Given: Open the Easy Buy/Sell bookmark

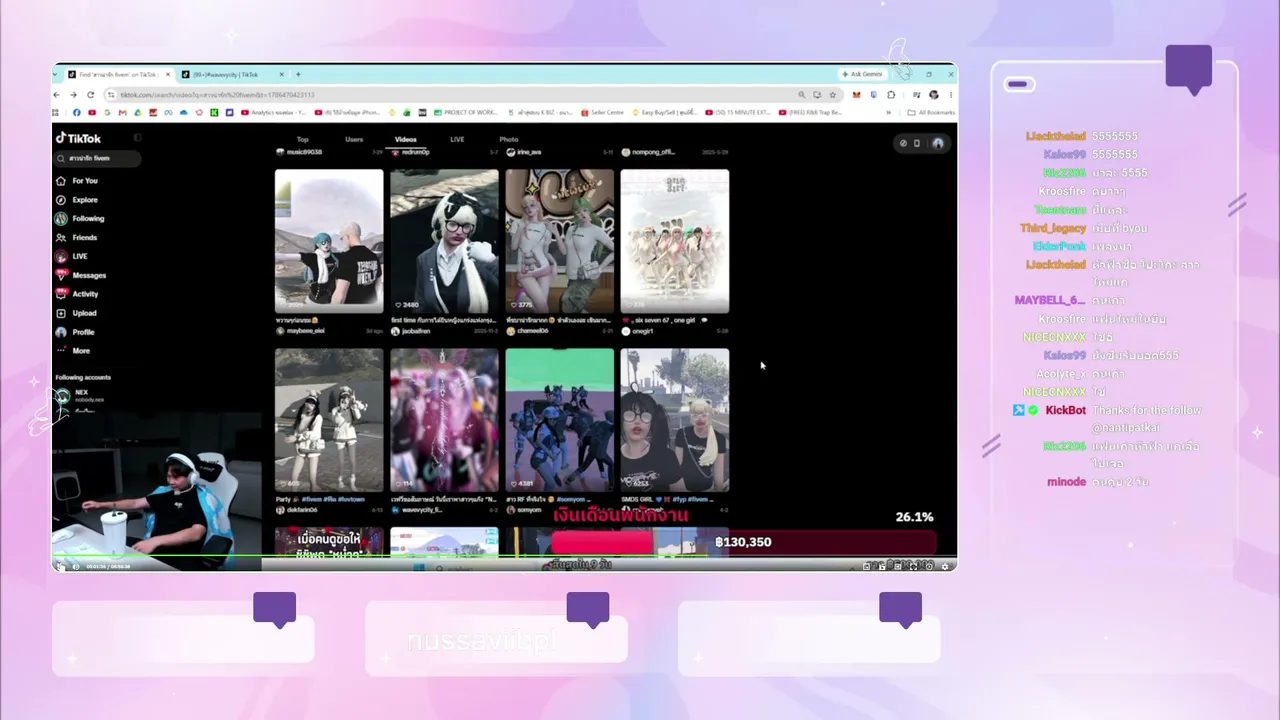Looking at the screenshot, I should (664, 113).
